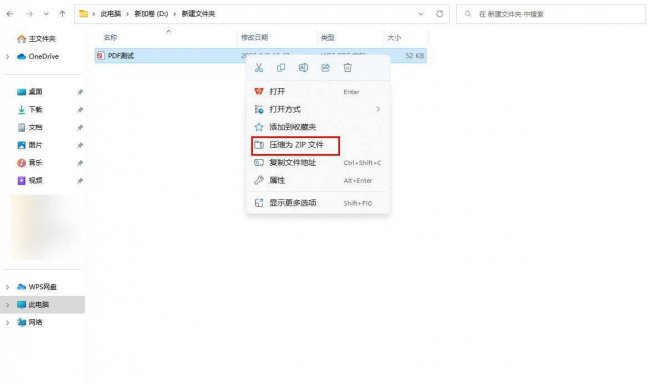Open 下载 quick access folder
The image size is (650, 384).
[x=35, y=109]
